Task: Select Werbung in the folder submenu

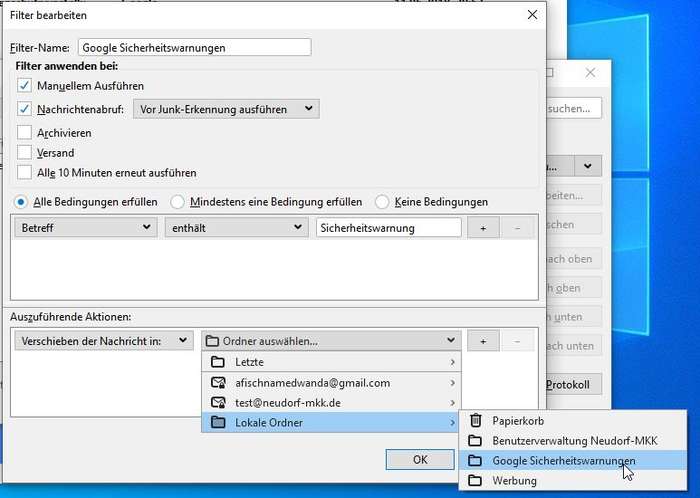Action: point(514,481)
